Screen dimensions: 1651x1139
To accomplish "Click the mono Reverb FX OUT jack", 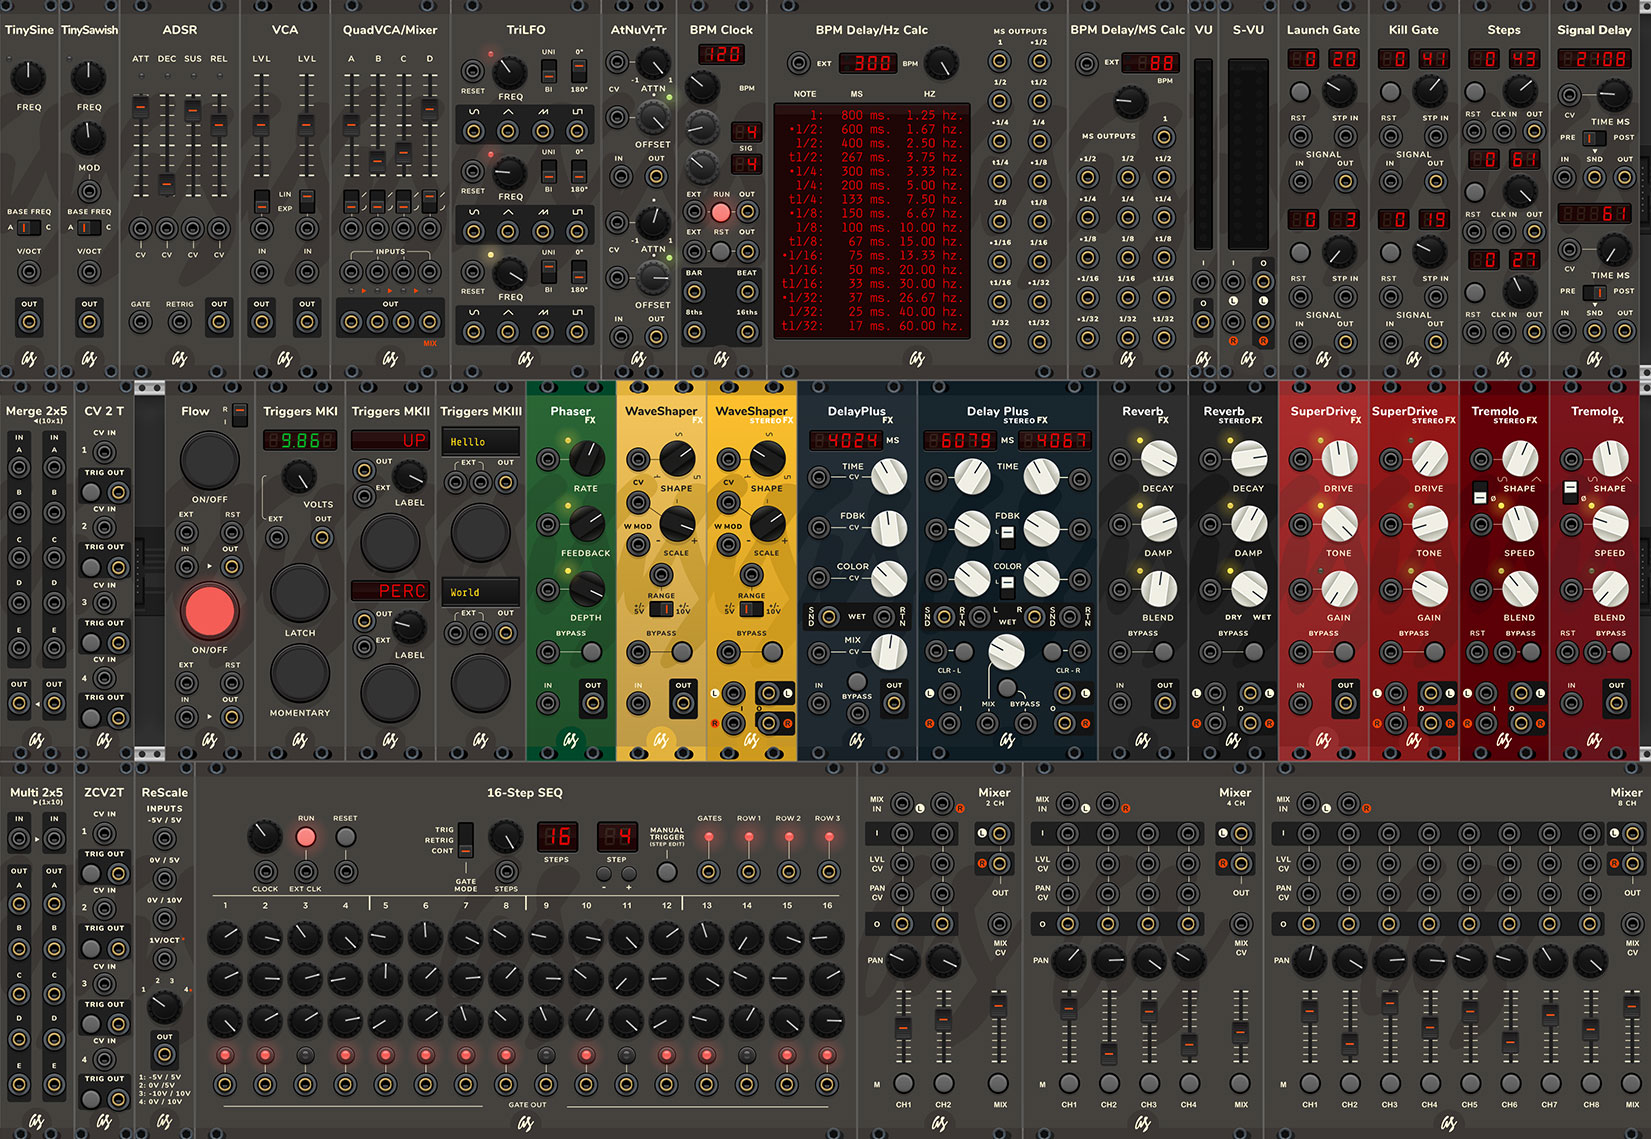I will 1165,703.
